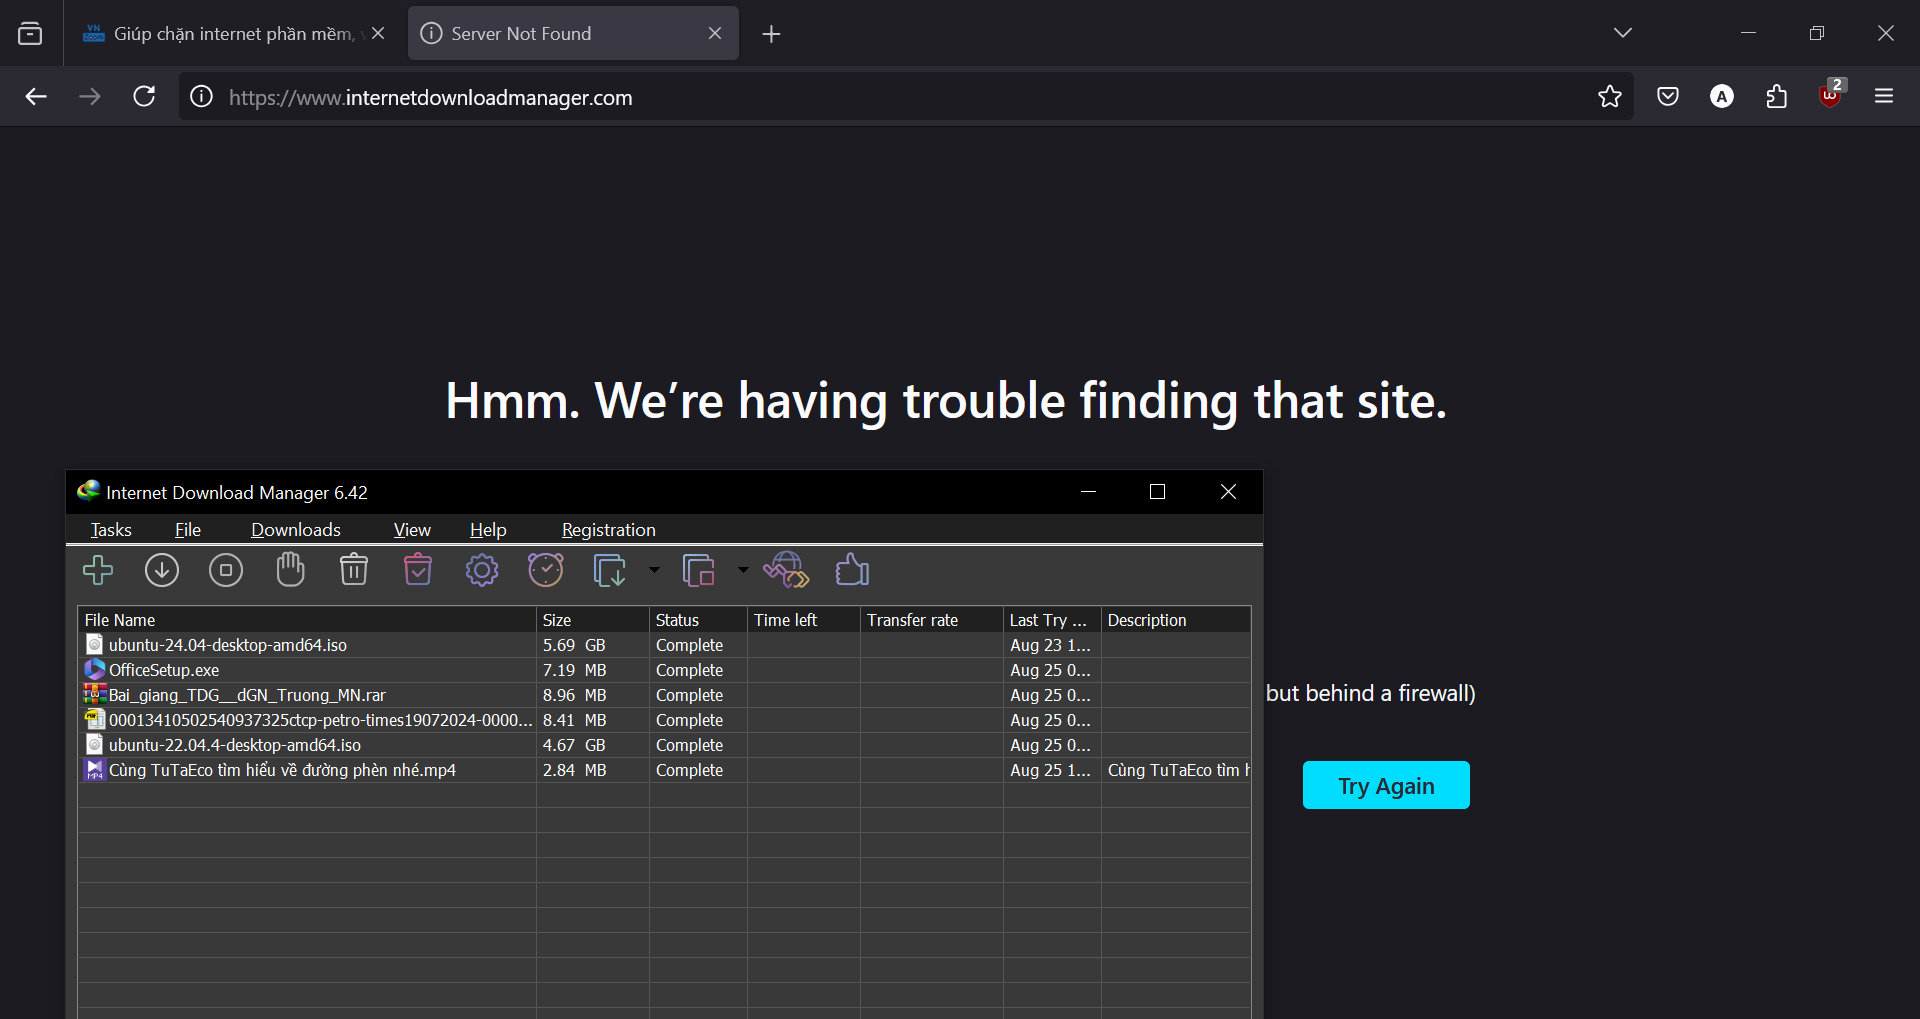1920x1019 pixels.
Task: Click Add URL plus icon in IDM
Action: 98,571
